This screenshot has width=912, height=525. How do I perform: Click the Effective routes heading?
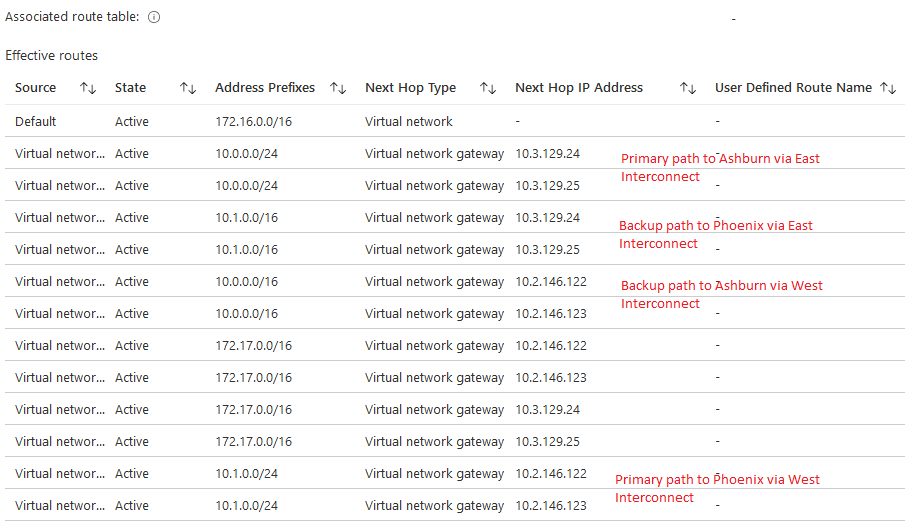52,55
